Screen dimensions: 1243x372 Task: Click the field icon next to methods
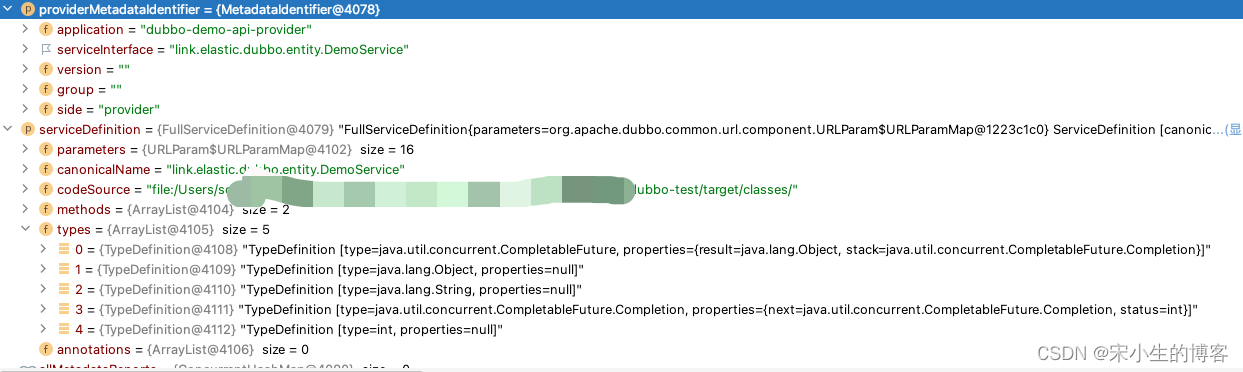pyautogui.click(x=45, y=209)
